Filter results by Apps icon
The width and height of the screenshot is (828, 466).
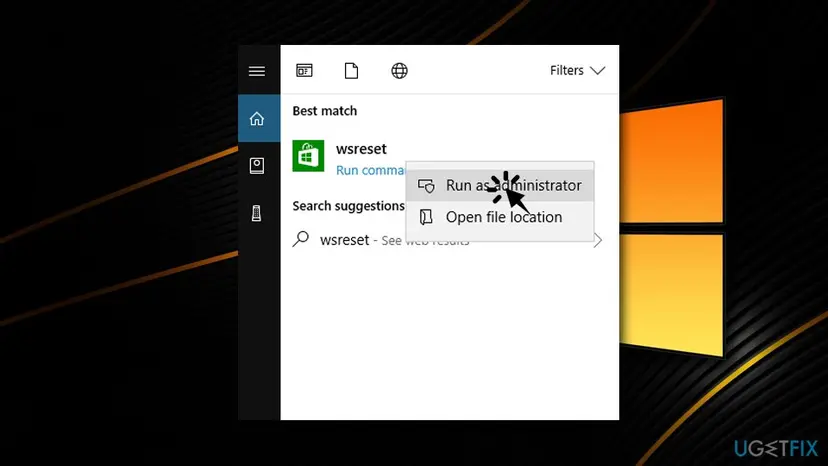304,70
